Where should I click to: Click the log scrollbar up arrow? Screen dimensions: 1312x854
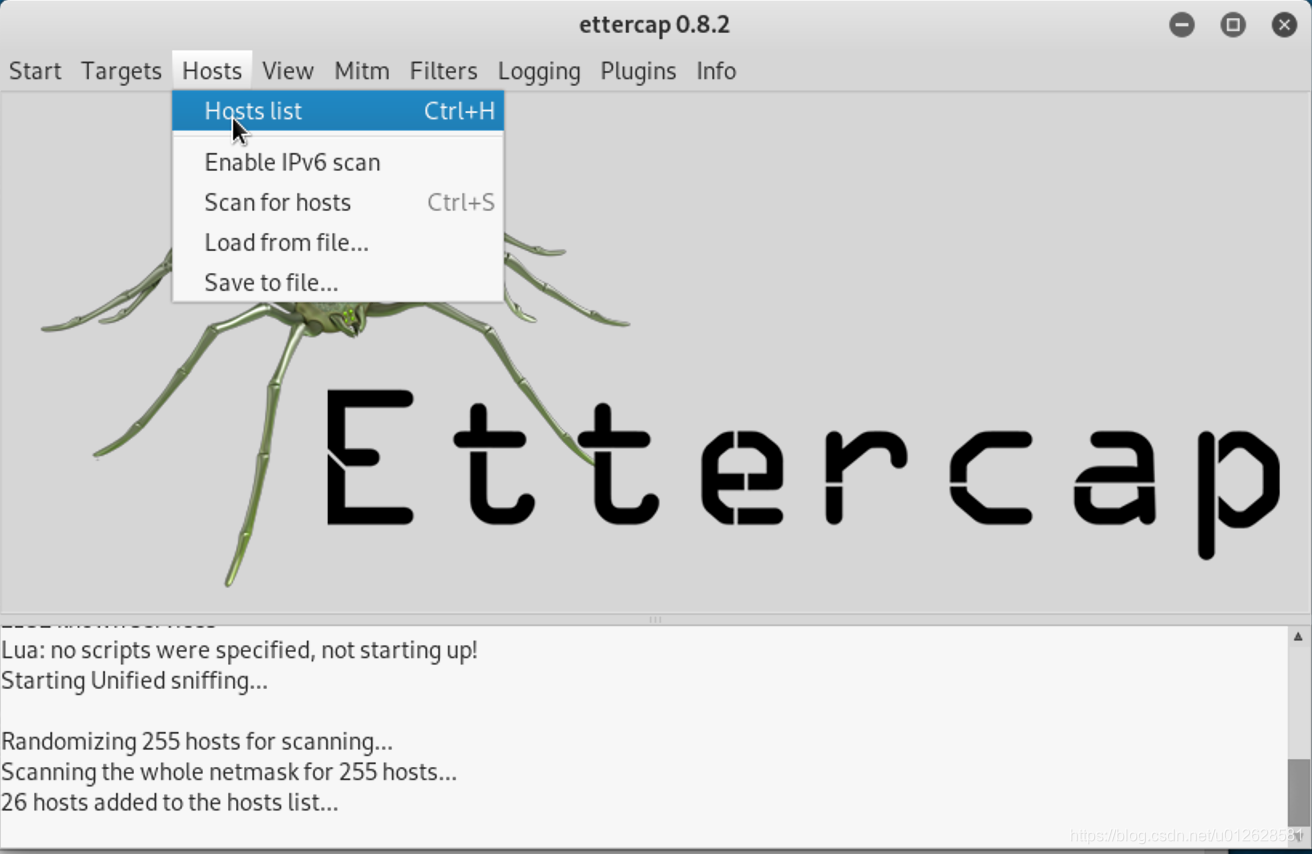[1298, 636]
